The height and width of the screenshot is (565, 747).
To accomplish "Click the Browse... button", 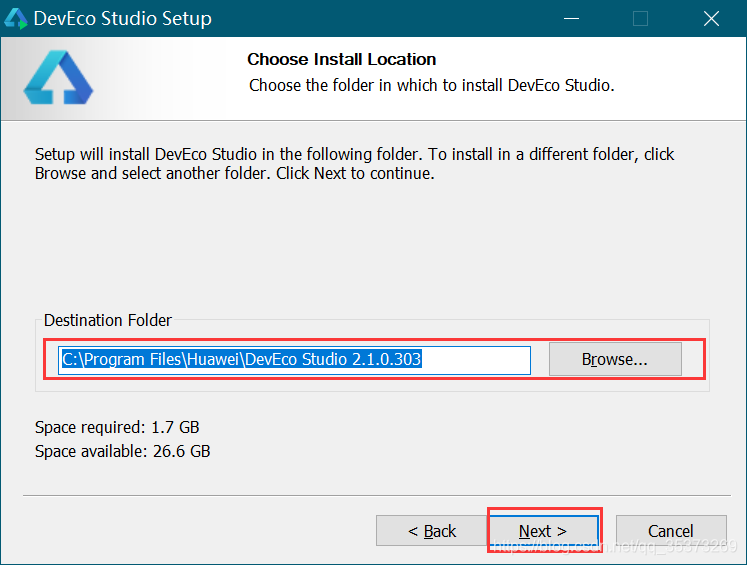I will 615,359.
